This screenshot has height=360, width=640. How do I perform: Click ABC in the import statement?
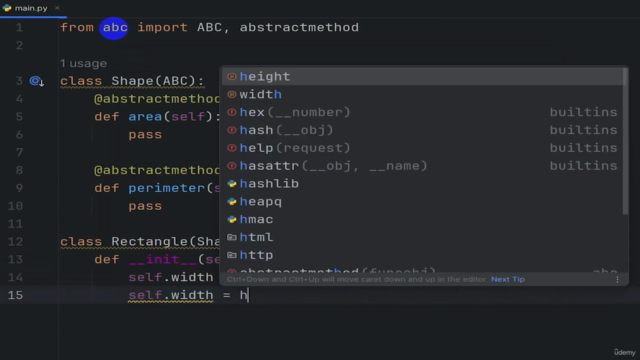(209, 28)
